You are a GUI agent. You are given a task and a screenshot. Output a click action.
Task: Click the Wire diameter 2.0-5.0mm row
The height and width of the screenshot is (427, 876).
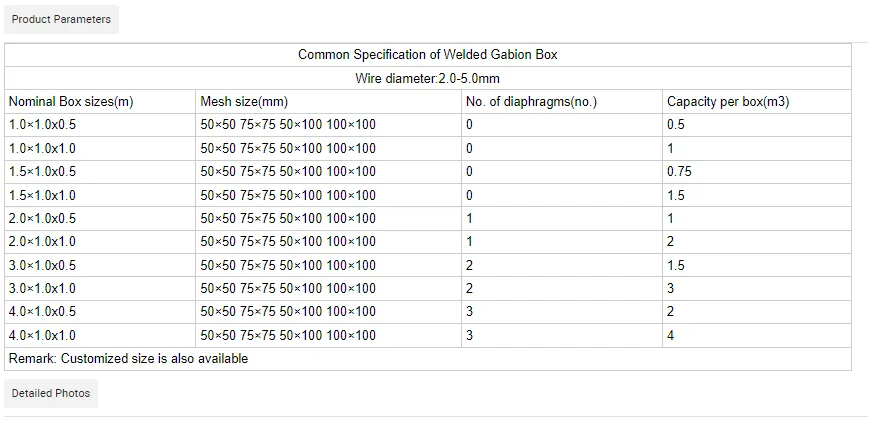pyautogui.click(x=427, y=78)
